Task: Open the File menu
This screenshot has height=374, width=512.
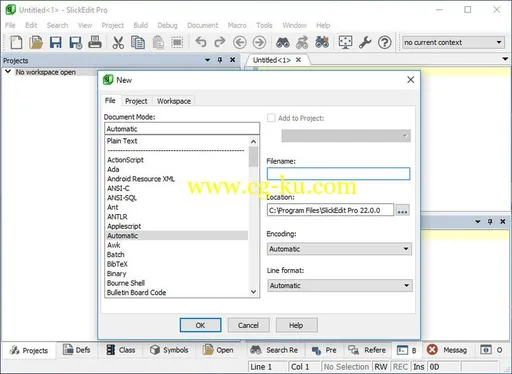Action: [10, 25]
